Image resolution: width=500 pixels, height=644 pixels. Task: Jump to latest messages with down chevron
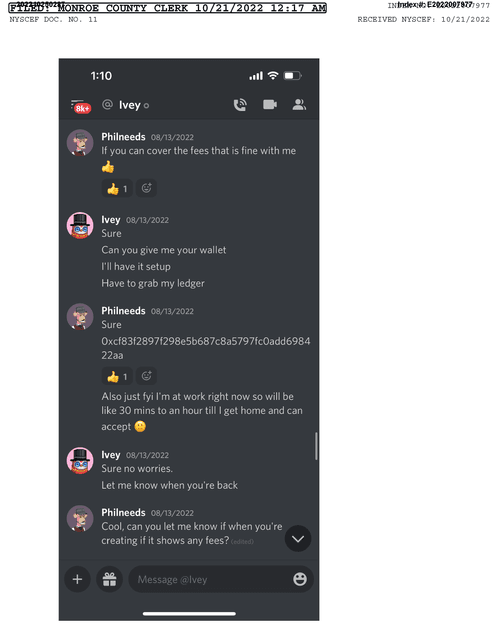(x=298, y=538)
